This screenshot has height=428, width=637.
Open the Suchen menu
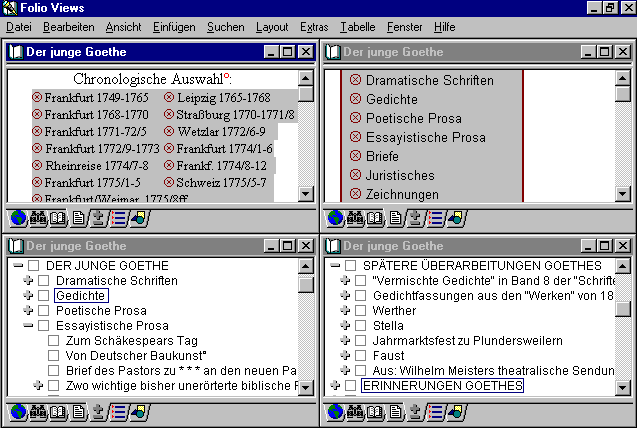pyautogui.click(x=226, y=27)
